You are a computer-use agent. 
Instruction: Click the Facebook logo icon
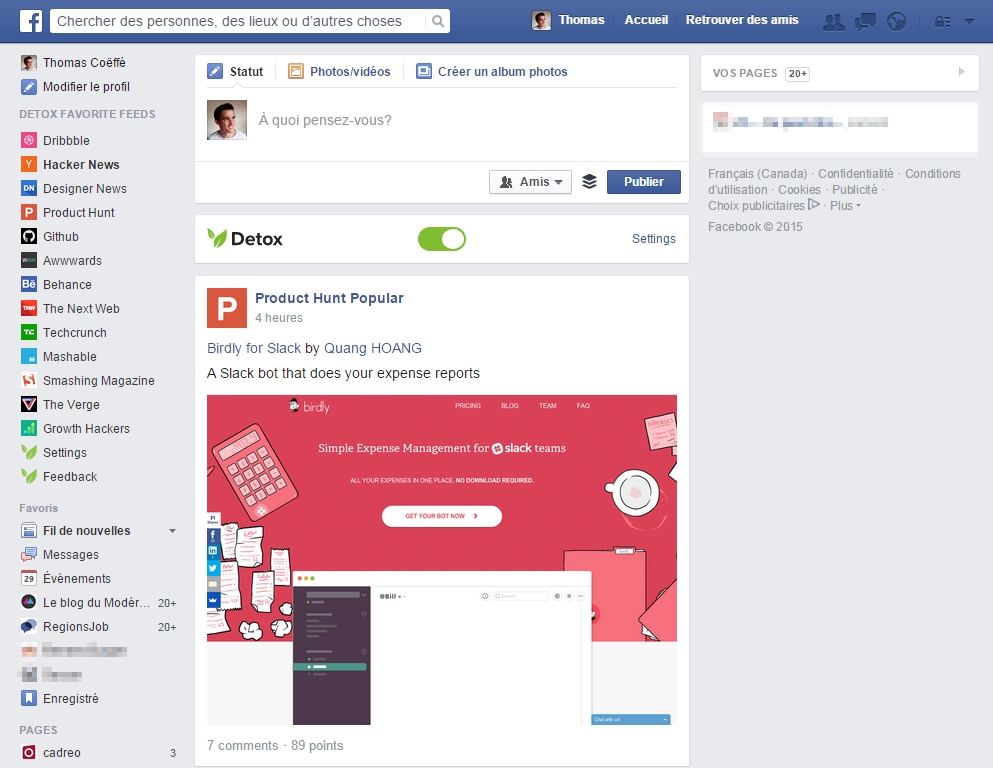[30, 21]
